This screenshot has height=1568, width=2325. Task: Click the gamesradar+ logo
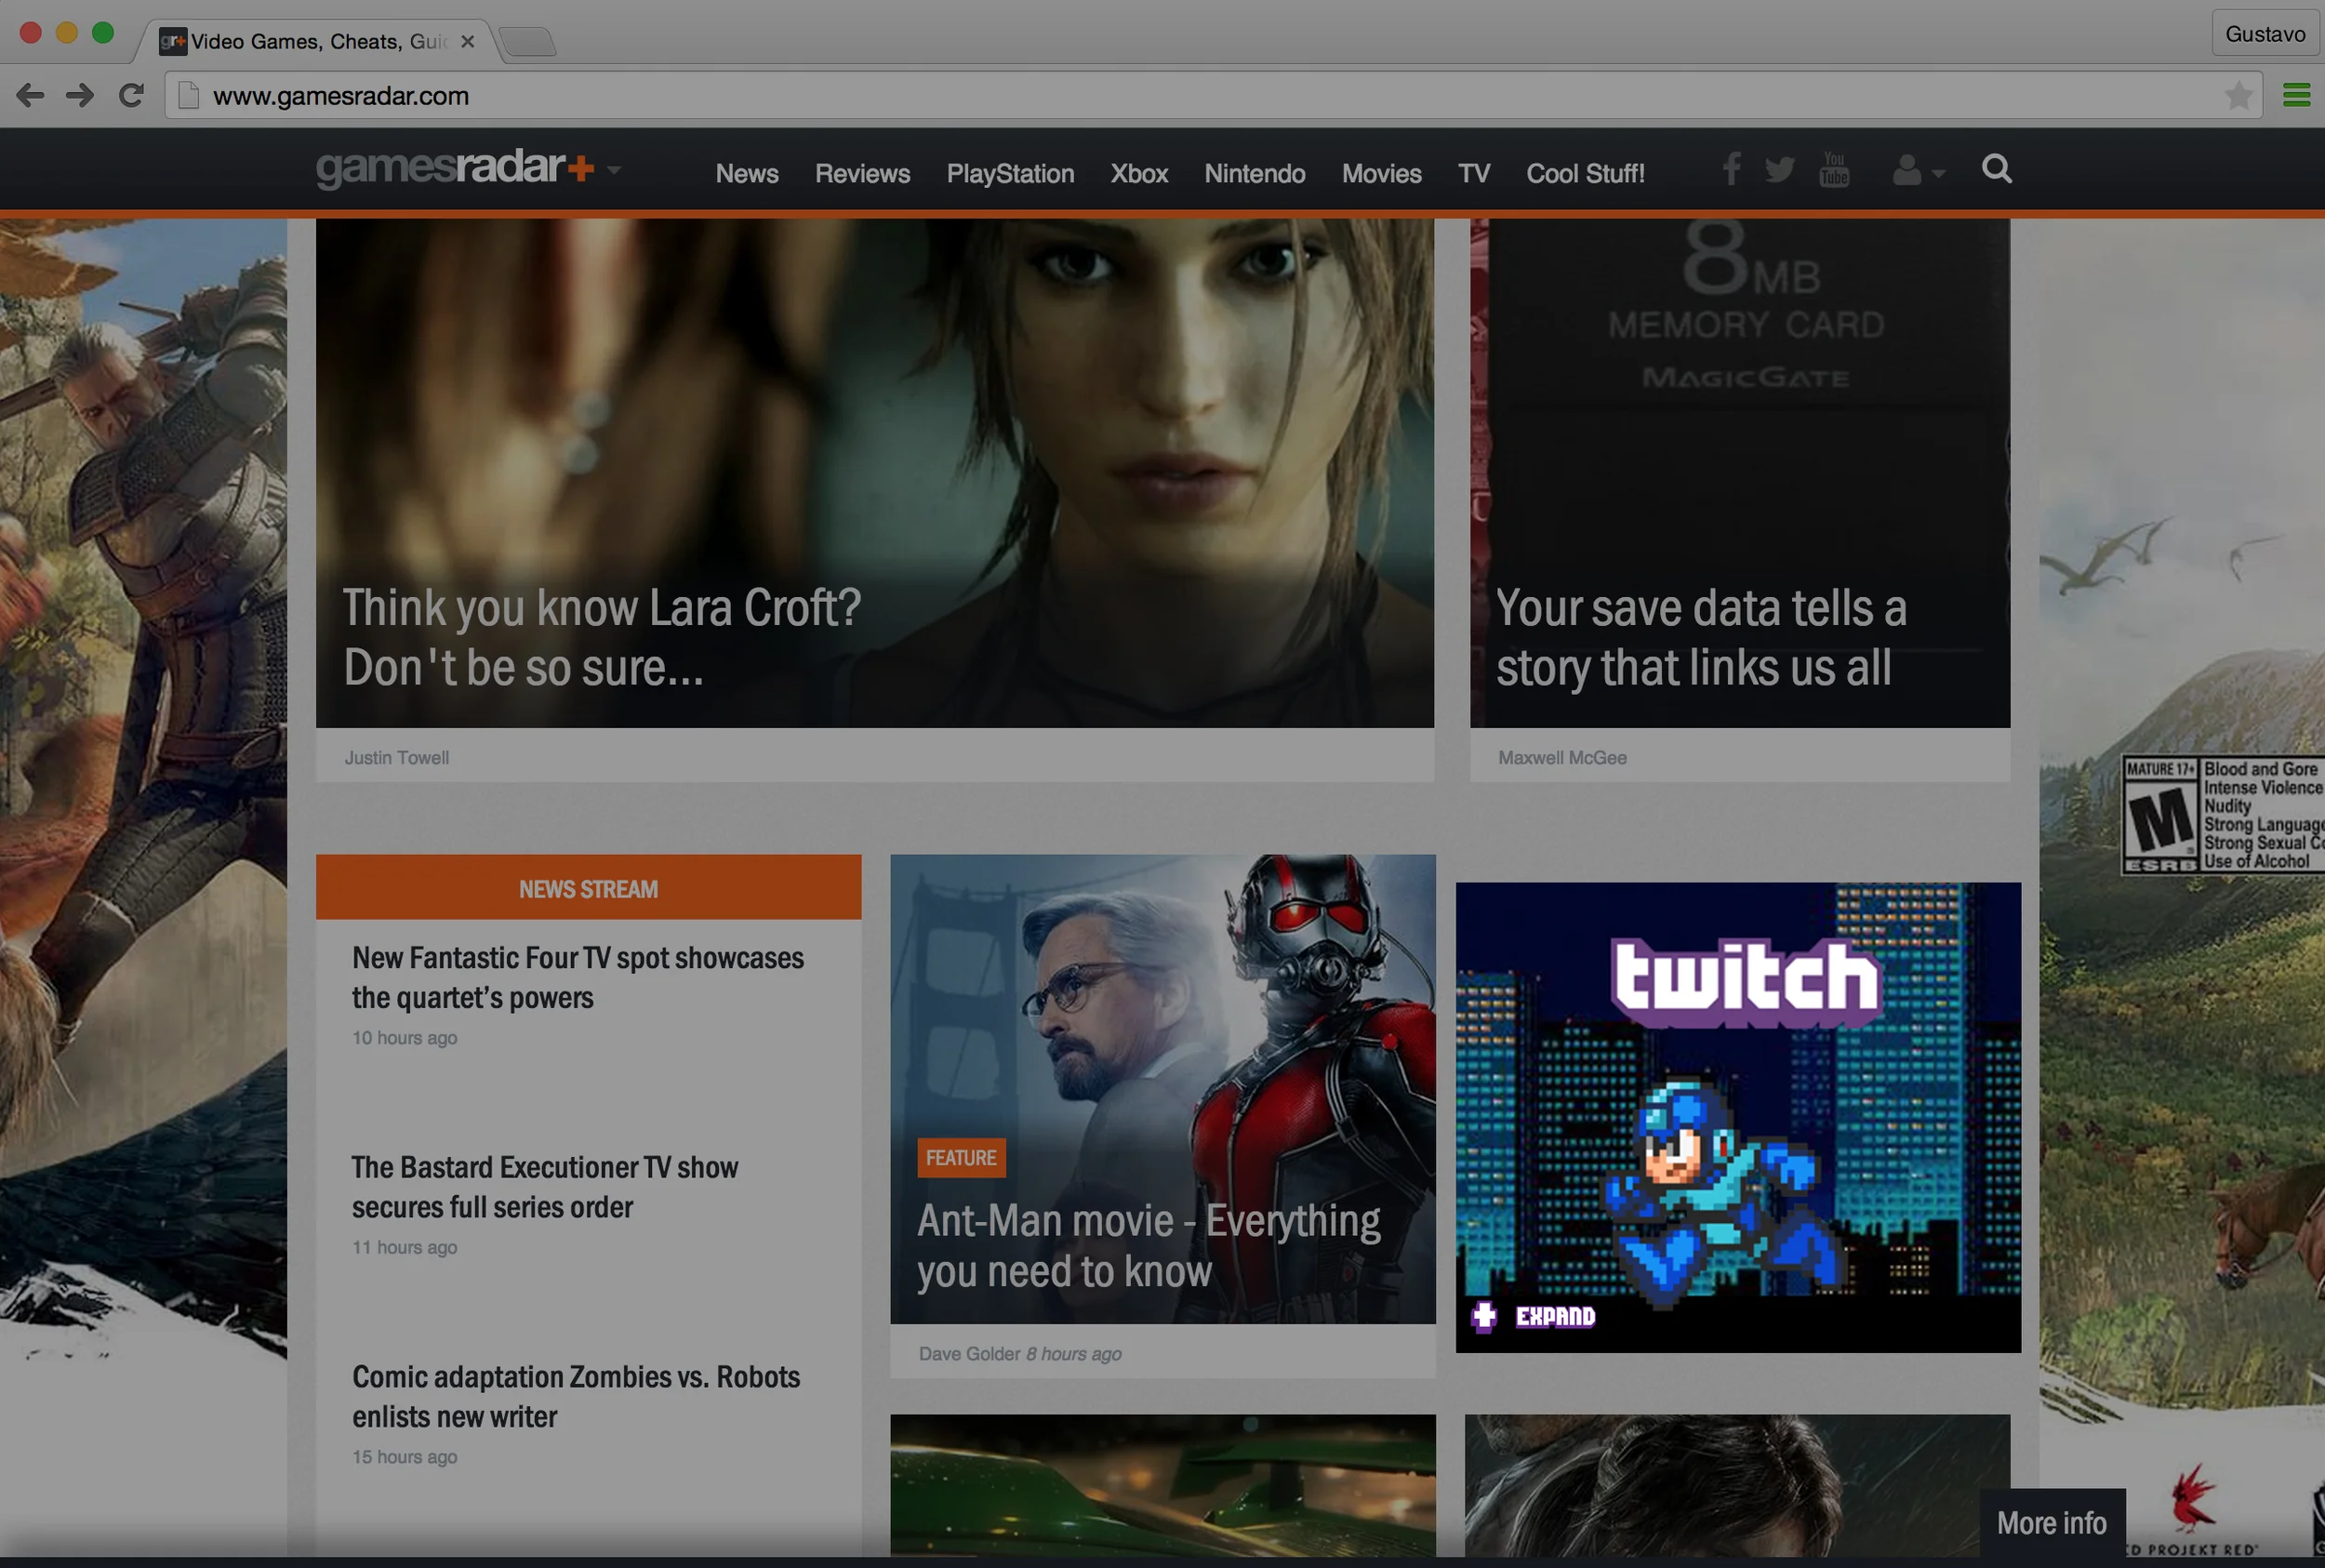click(x=455, y=168)
